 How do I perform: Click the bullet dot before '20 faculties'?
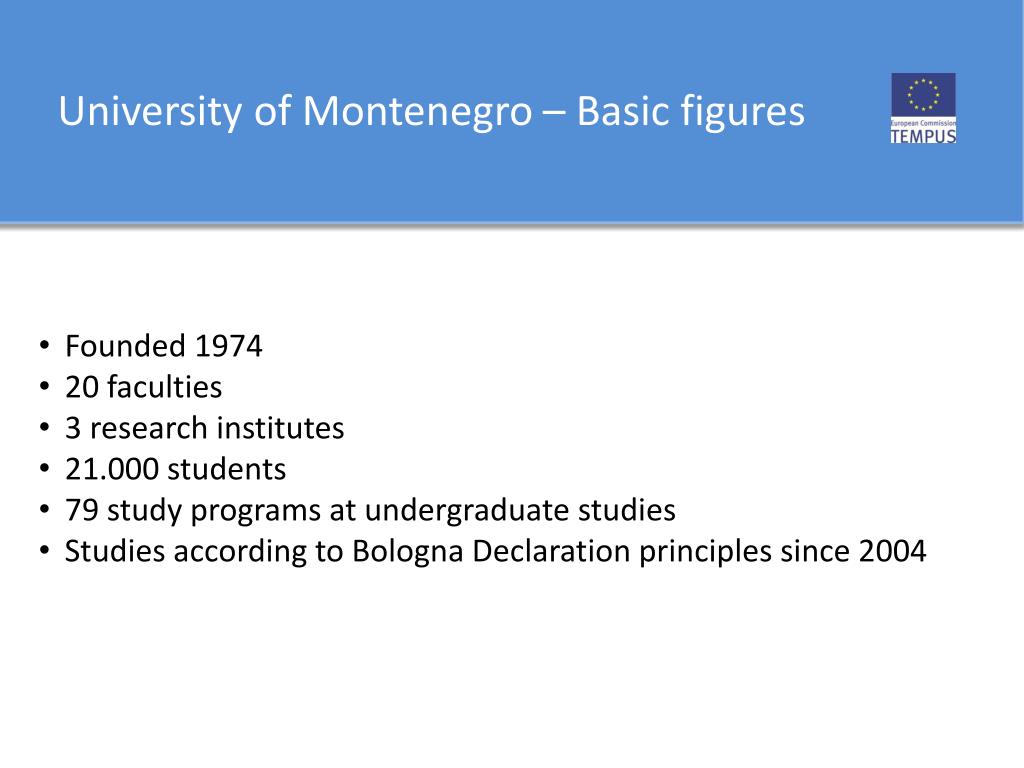point(44,386)
